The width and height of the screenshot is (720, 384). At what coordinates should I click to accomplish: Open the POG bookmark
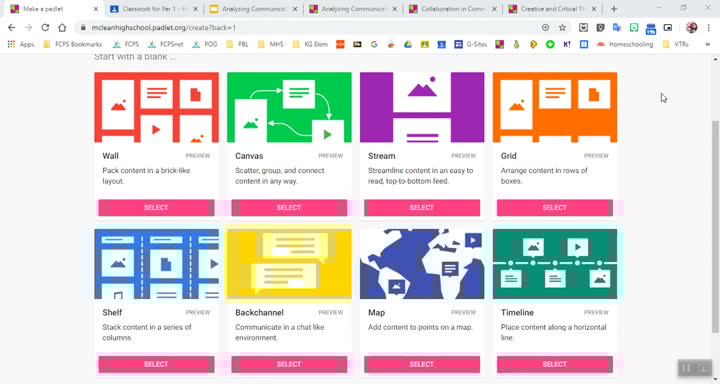pos(205,44)
